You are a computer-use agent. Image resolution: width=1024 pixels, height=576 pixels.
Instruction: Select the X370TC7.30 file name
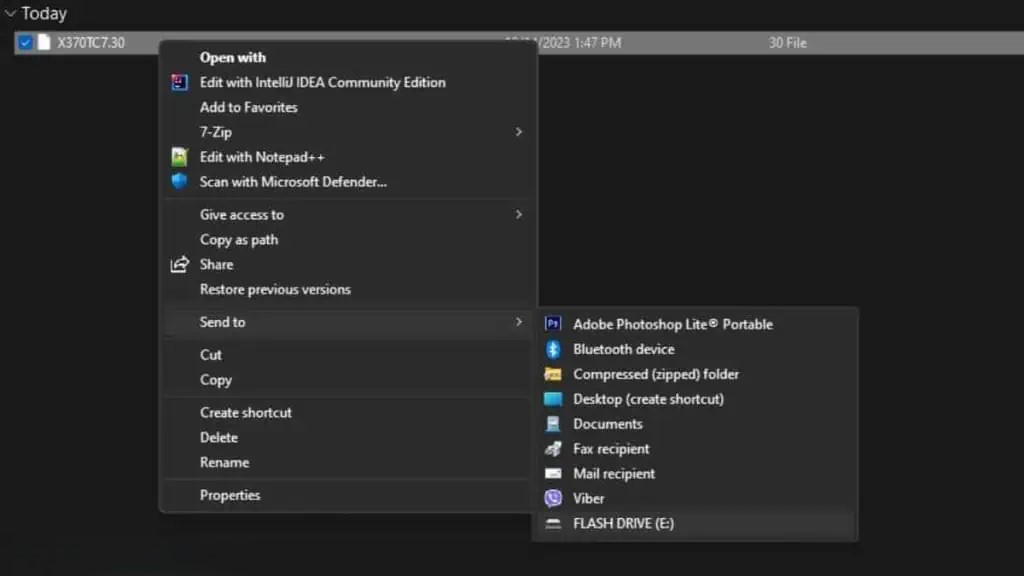click(90, 42)
